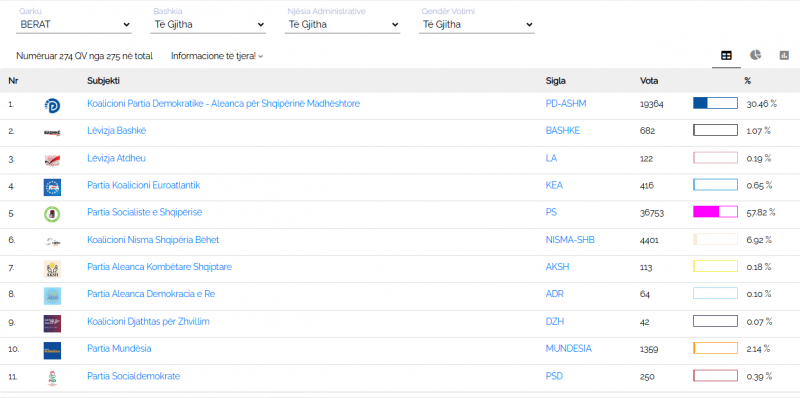
Task: Sort by the Vota column header
Action: (x=649, y=81)
